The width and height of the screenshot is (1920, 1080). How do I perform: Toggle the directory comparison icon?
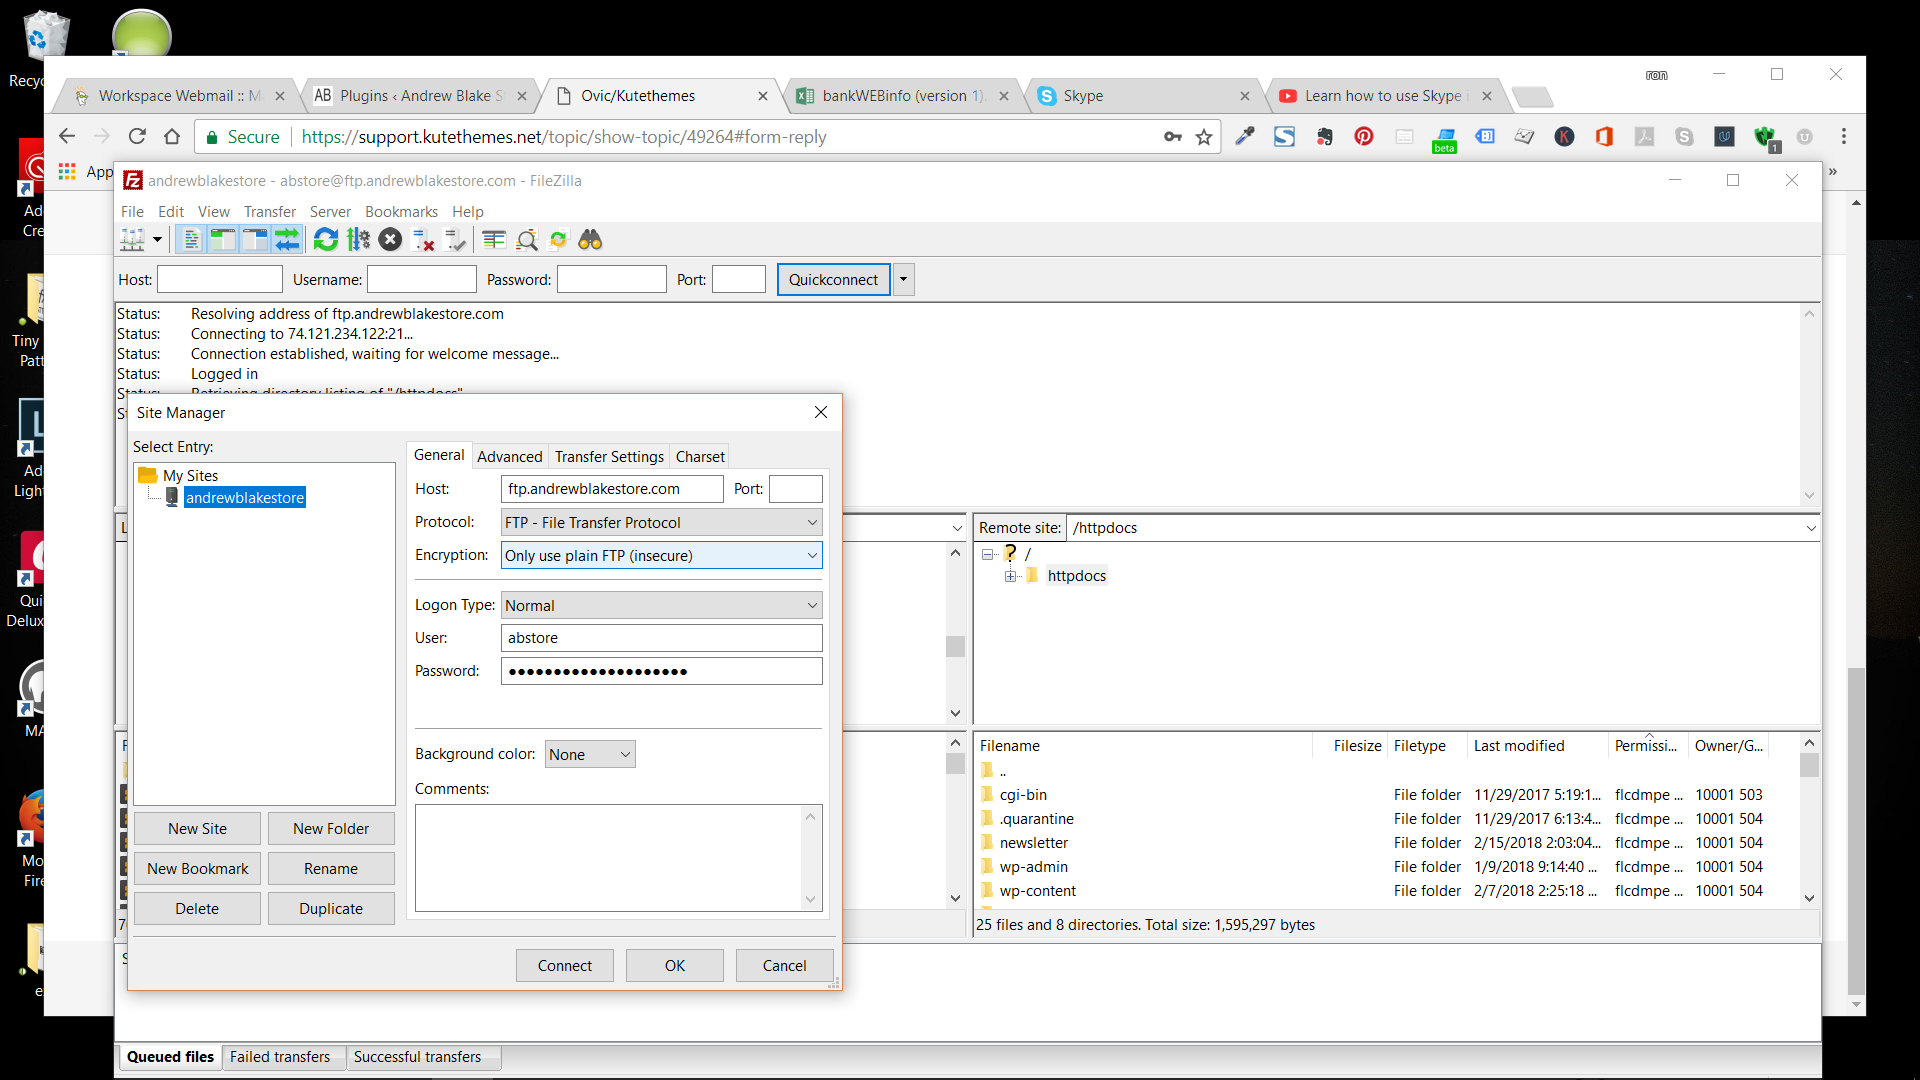[526, 240]
